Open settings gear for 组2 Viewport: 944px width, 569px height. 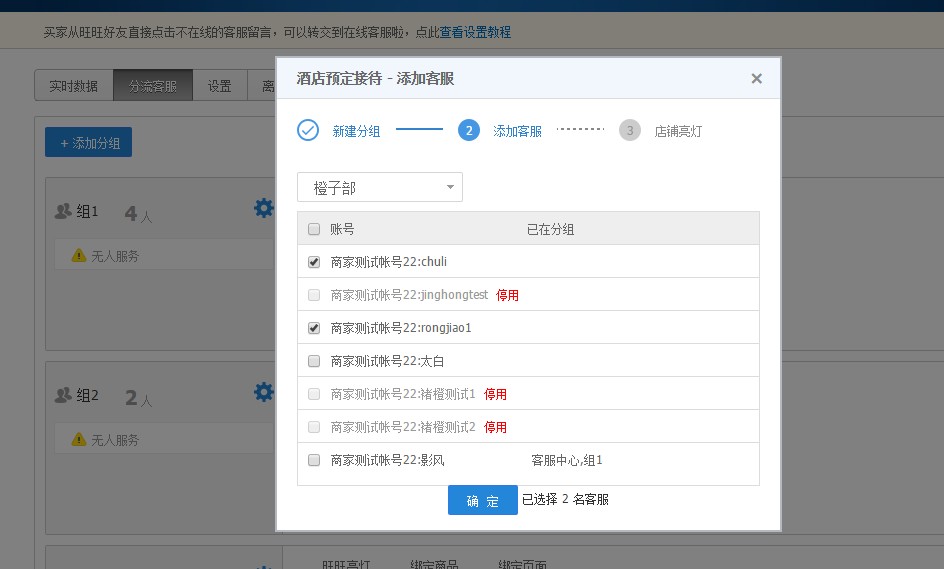(x=264, y=393)
